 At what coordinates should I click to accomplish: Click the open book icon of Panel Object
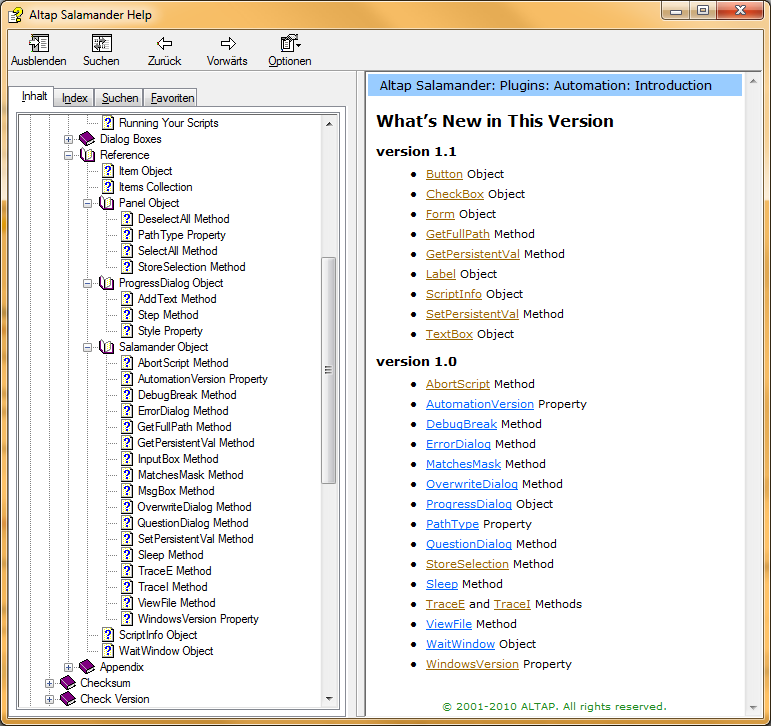tap(106, 203)
